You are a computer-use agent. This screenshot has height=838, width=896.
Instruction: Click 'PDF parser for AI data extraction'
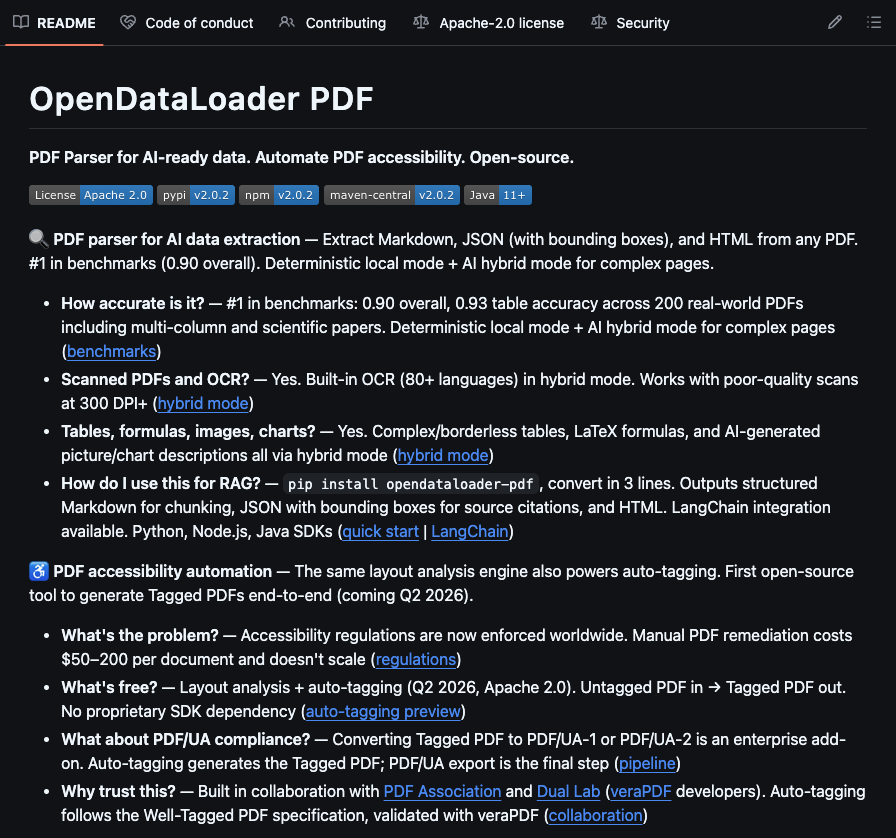pos(177,240)
